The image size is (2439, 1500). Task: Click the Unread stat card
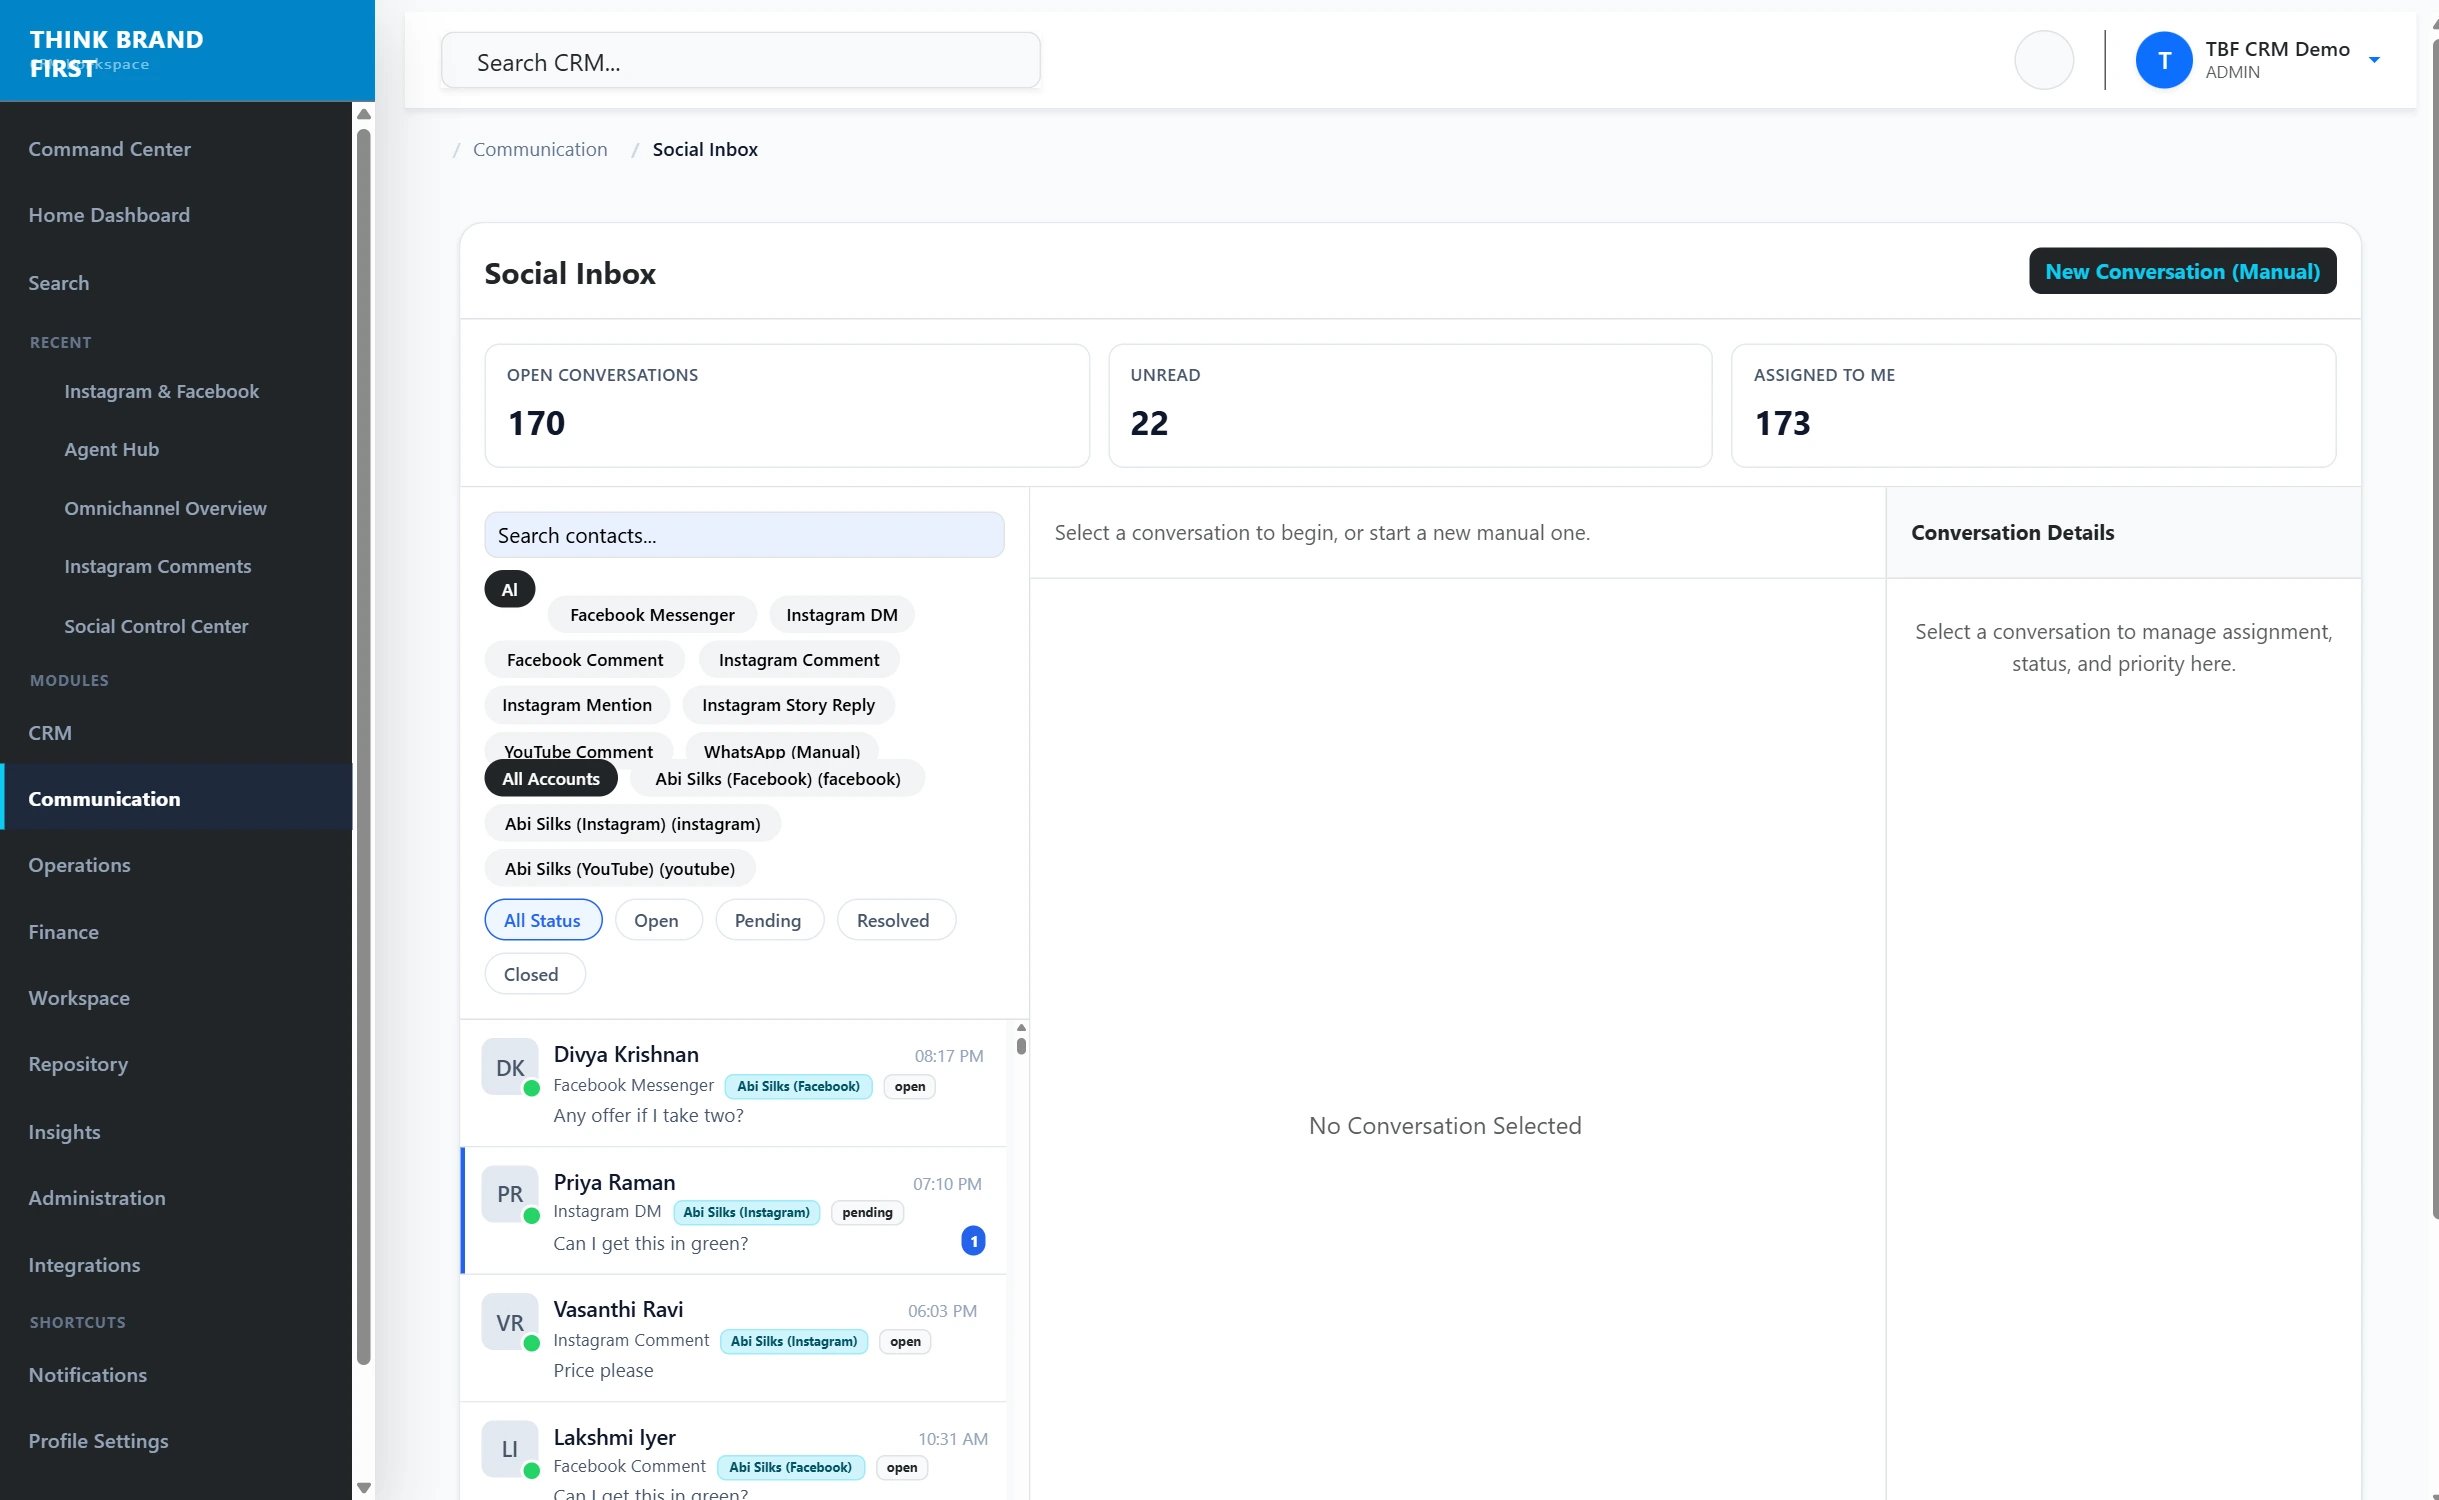(1410, 406)
